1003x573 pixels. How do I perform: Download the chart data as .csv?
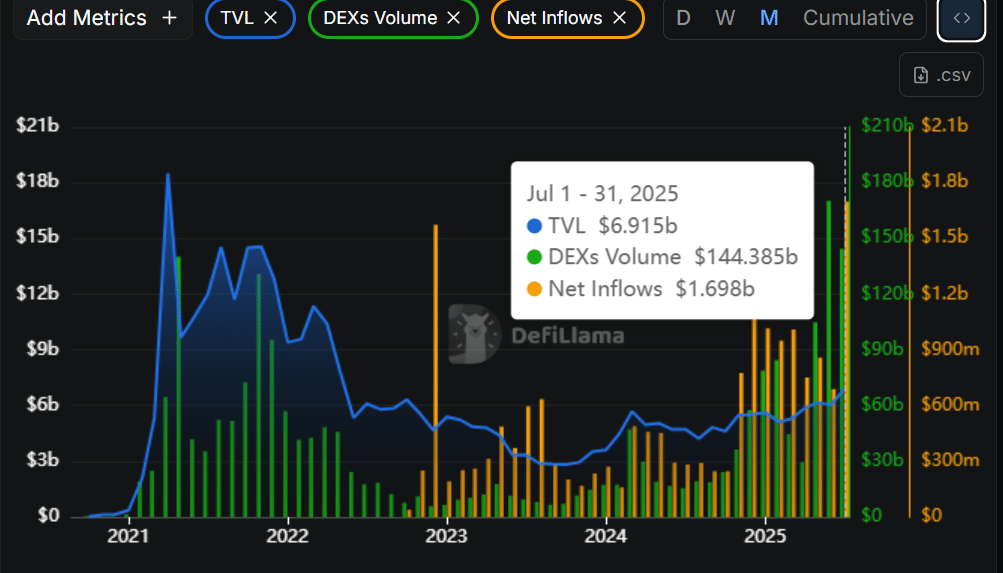(x=942, y=75)
